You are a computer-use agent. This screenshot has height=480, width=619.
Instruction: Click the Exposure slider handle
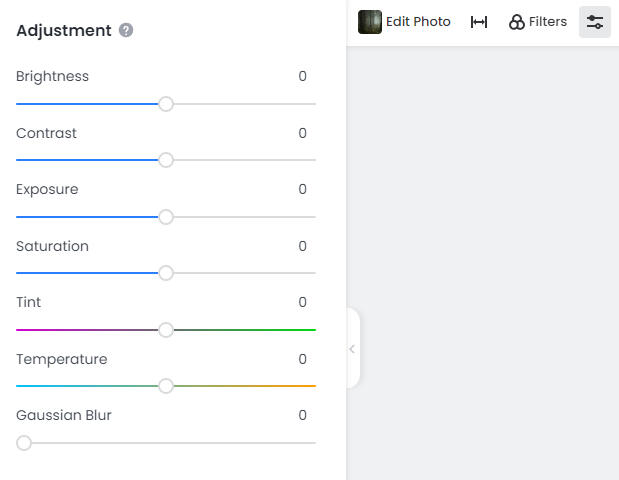[x=166, y=217]
